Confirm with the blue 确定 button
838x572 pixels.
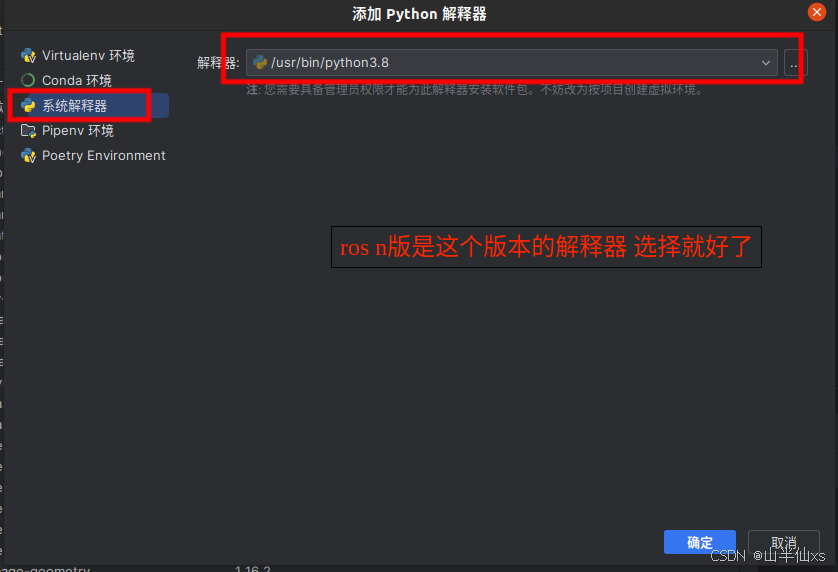coord(700,542)
